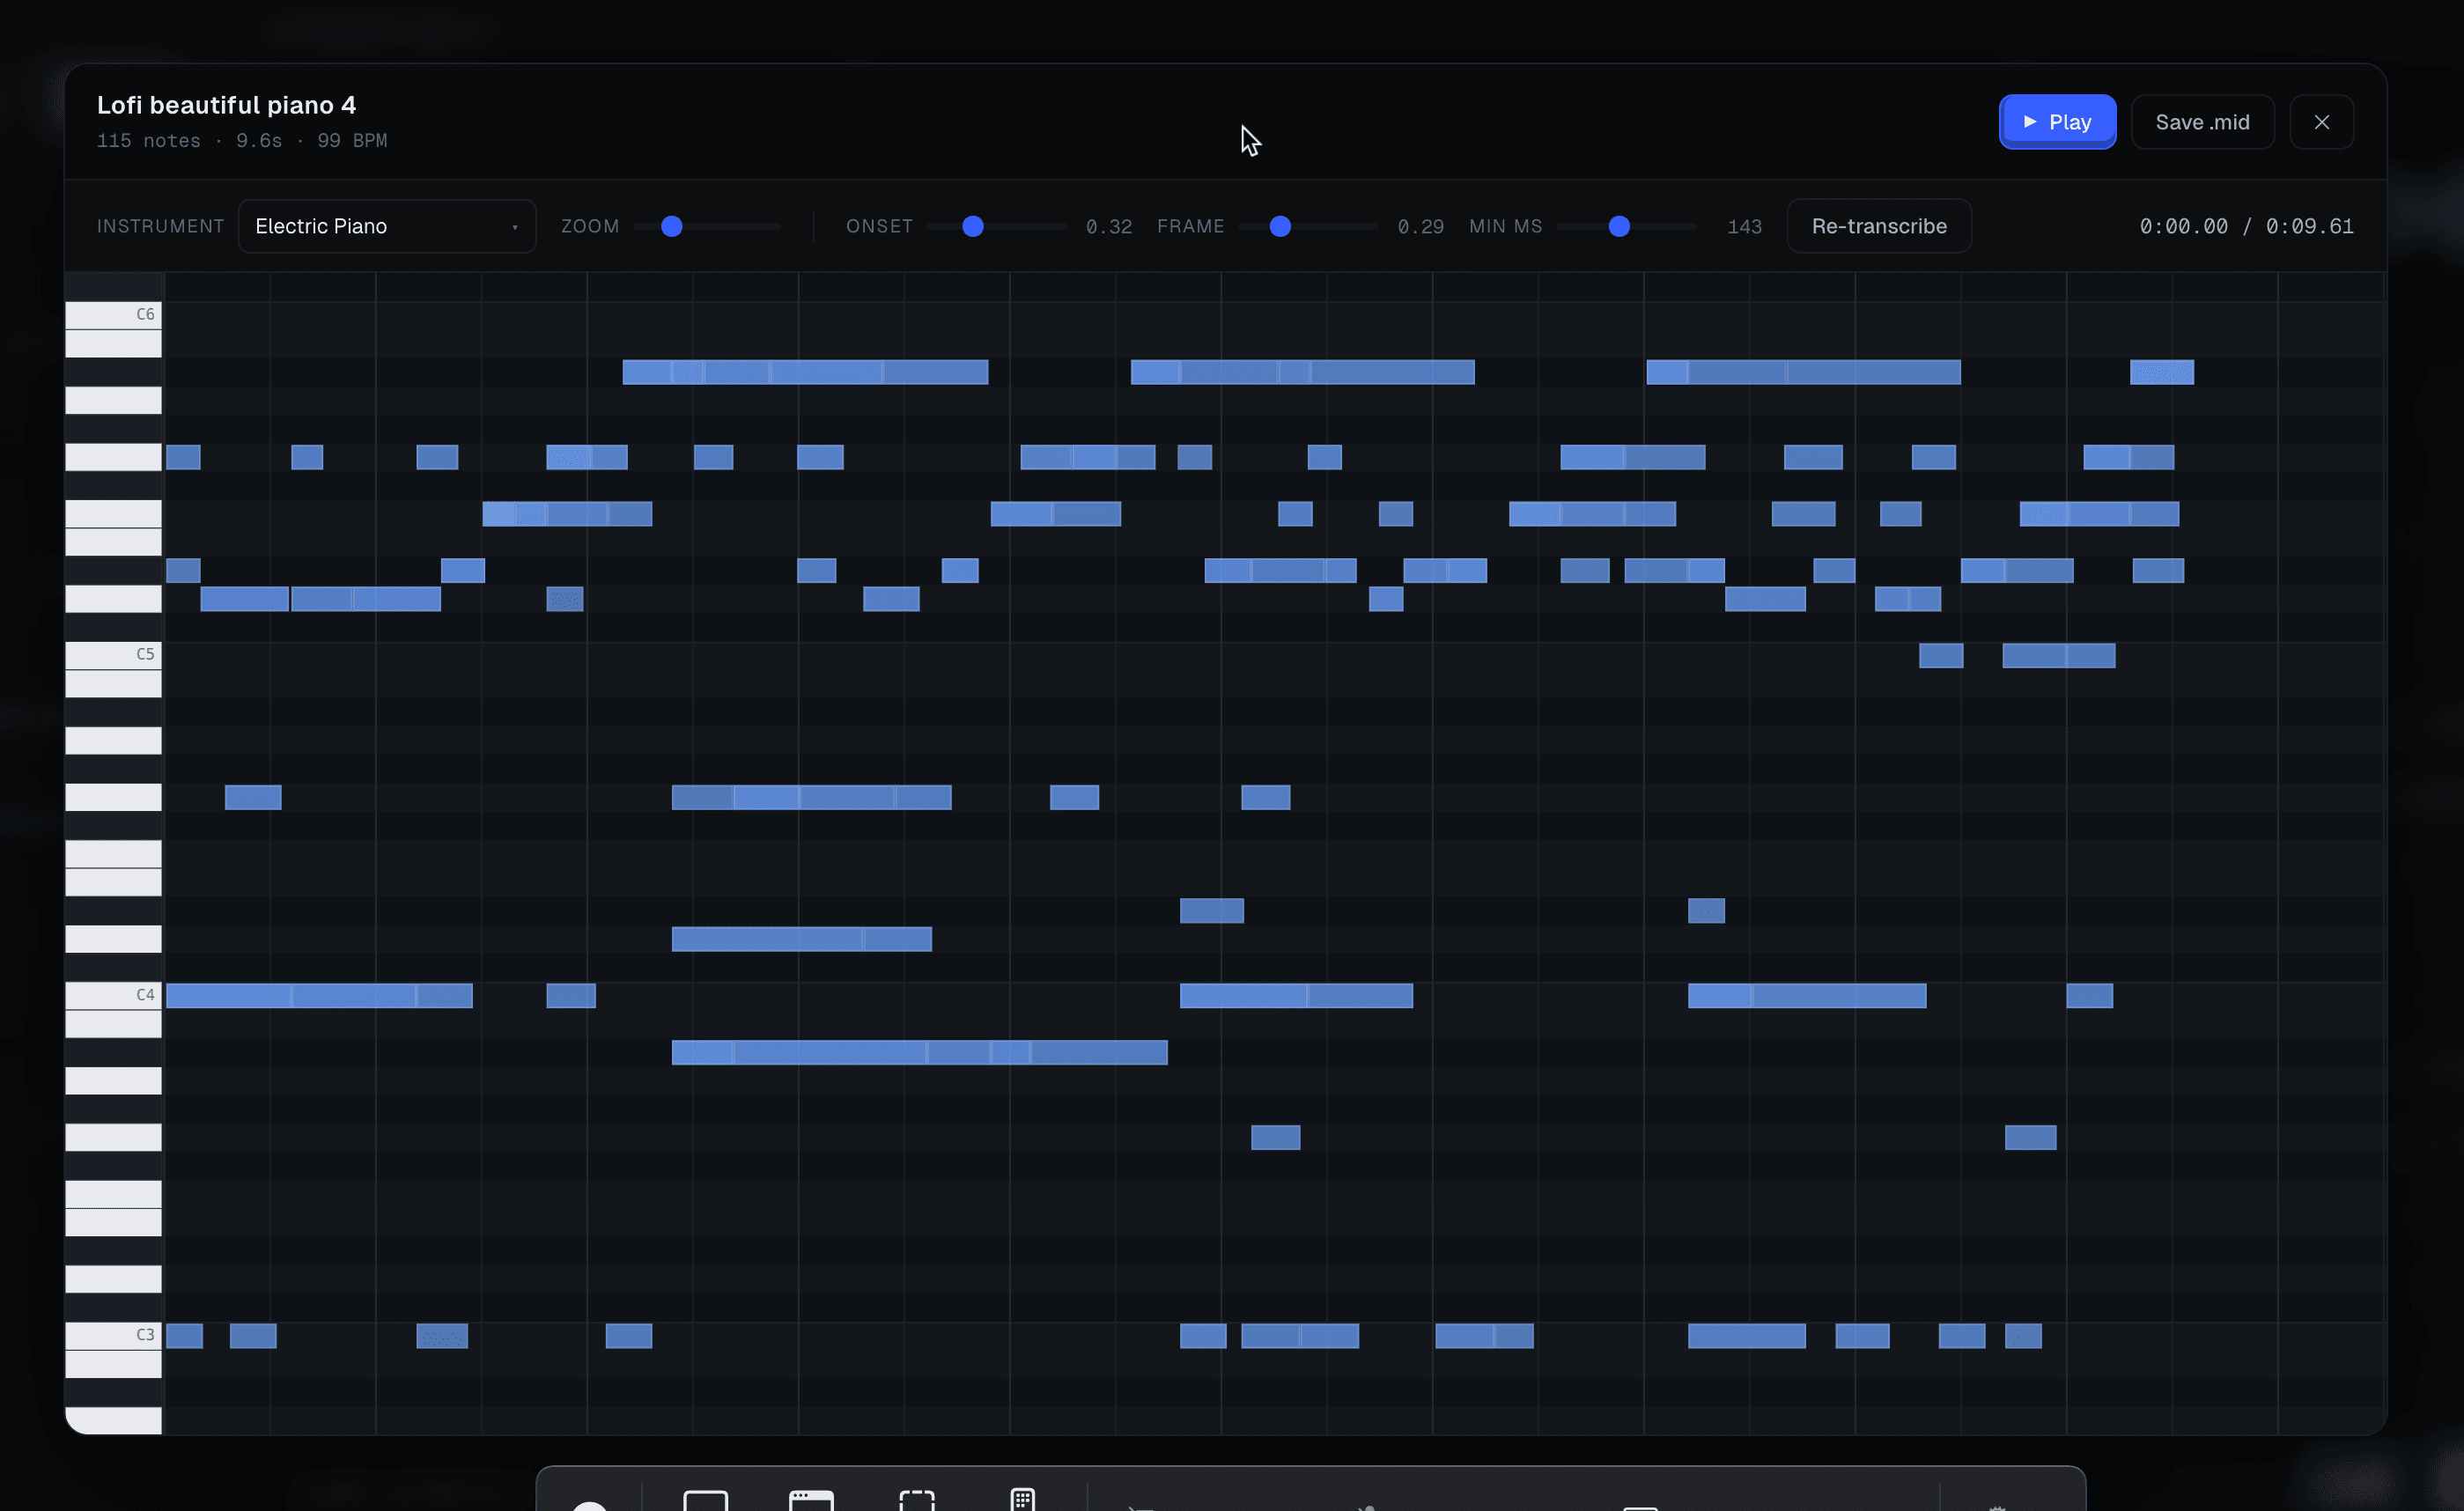Click the title Lofi beautiful piano 4
The image size is (2464, 1511).
pyautogui.click(x=226, y=105)
